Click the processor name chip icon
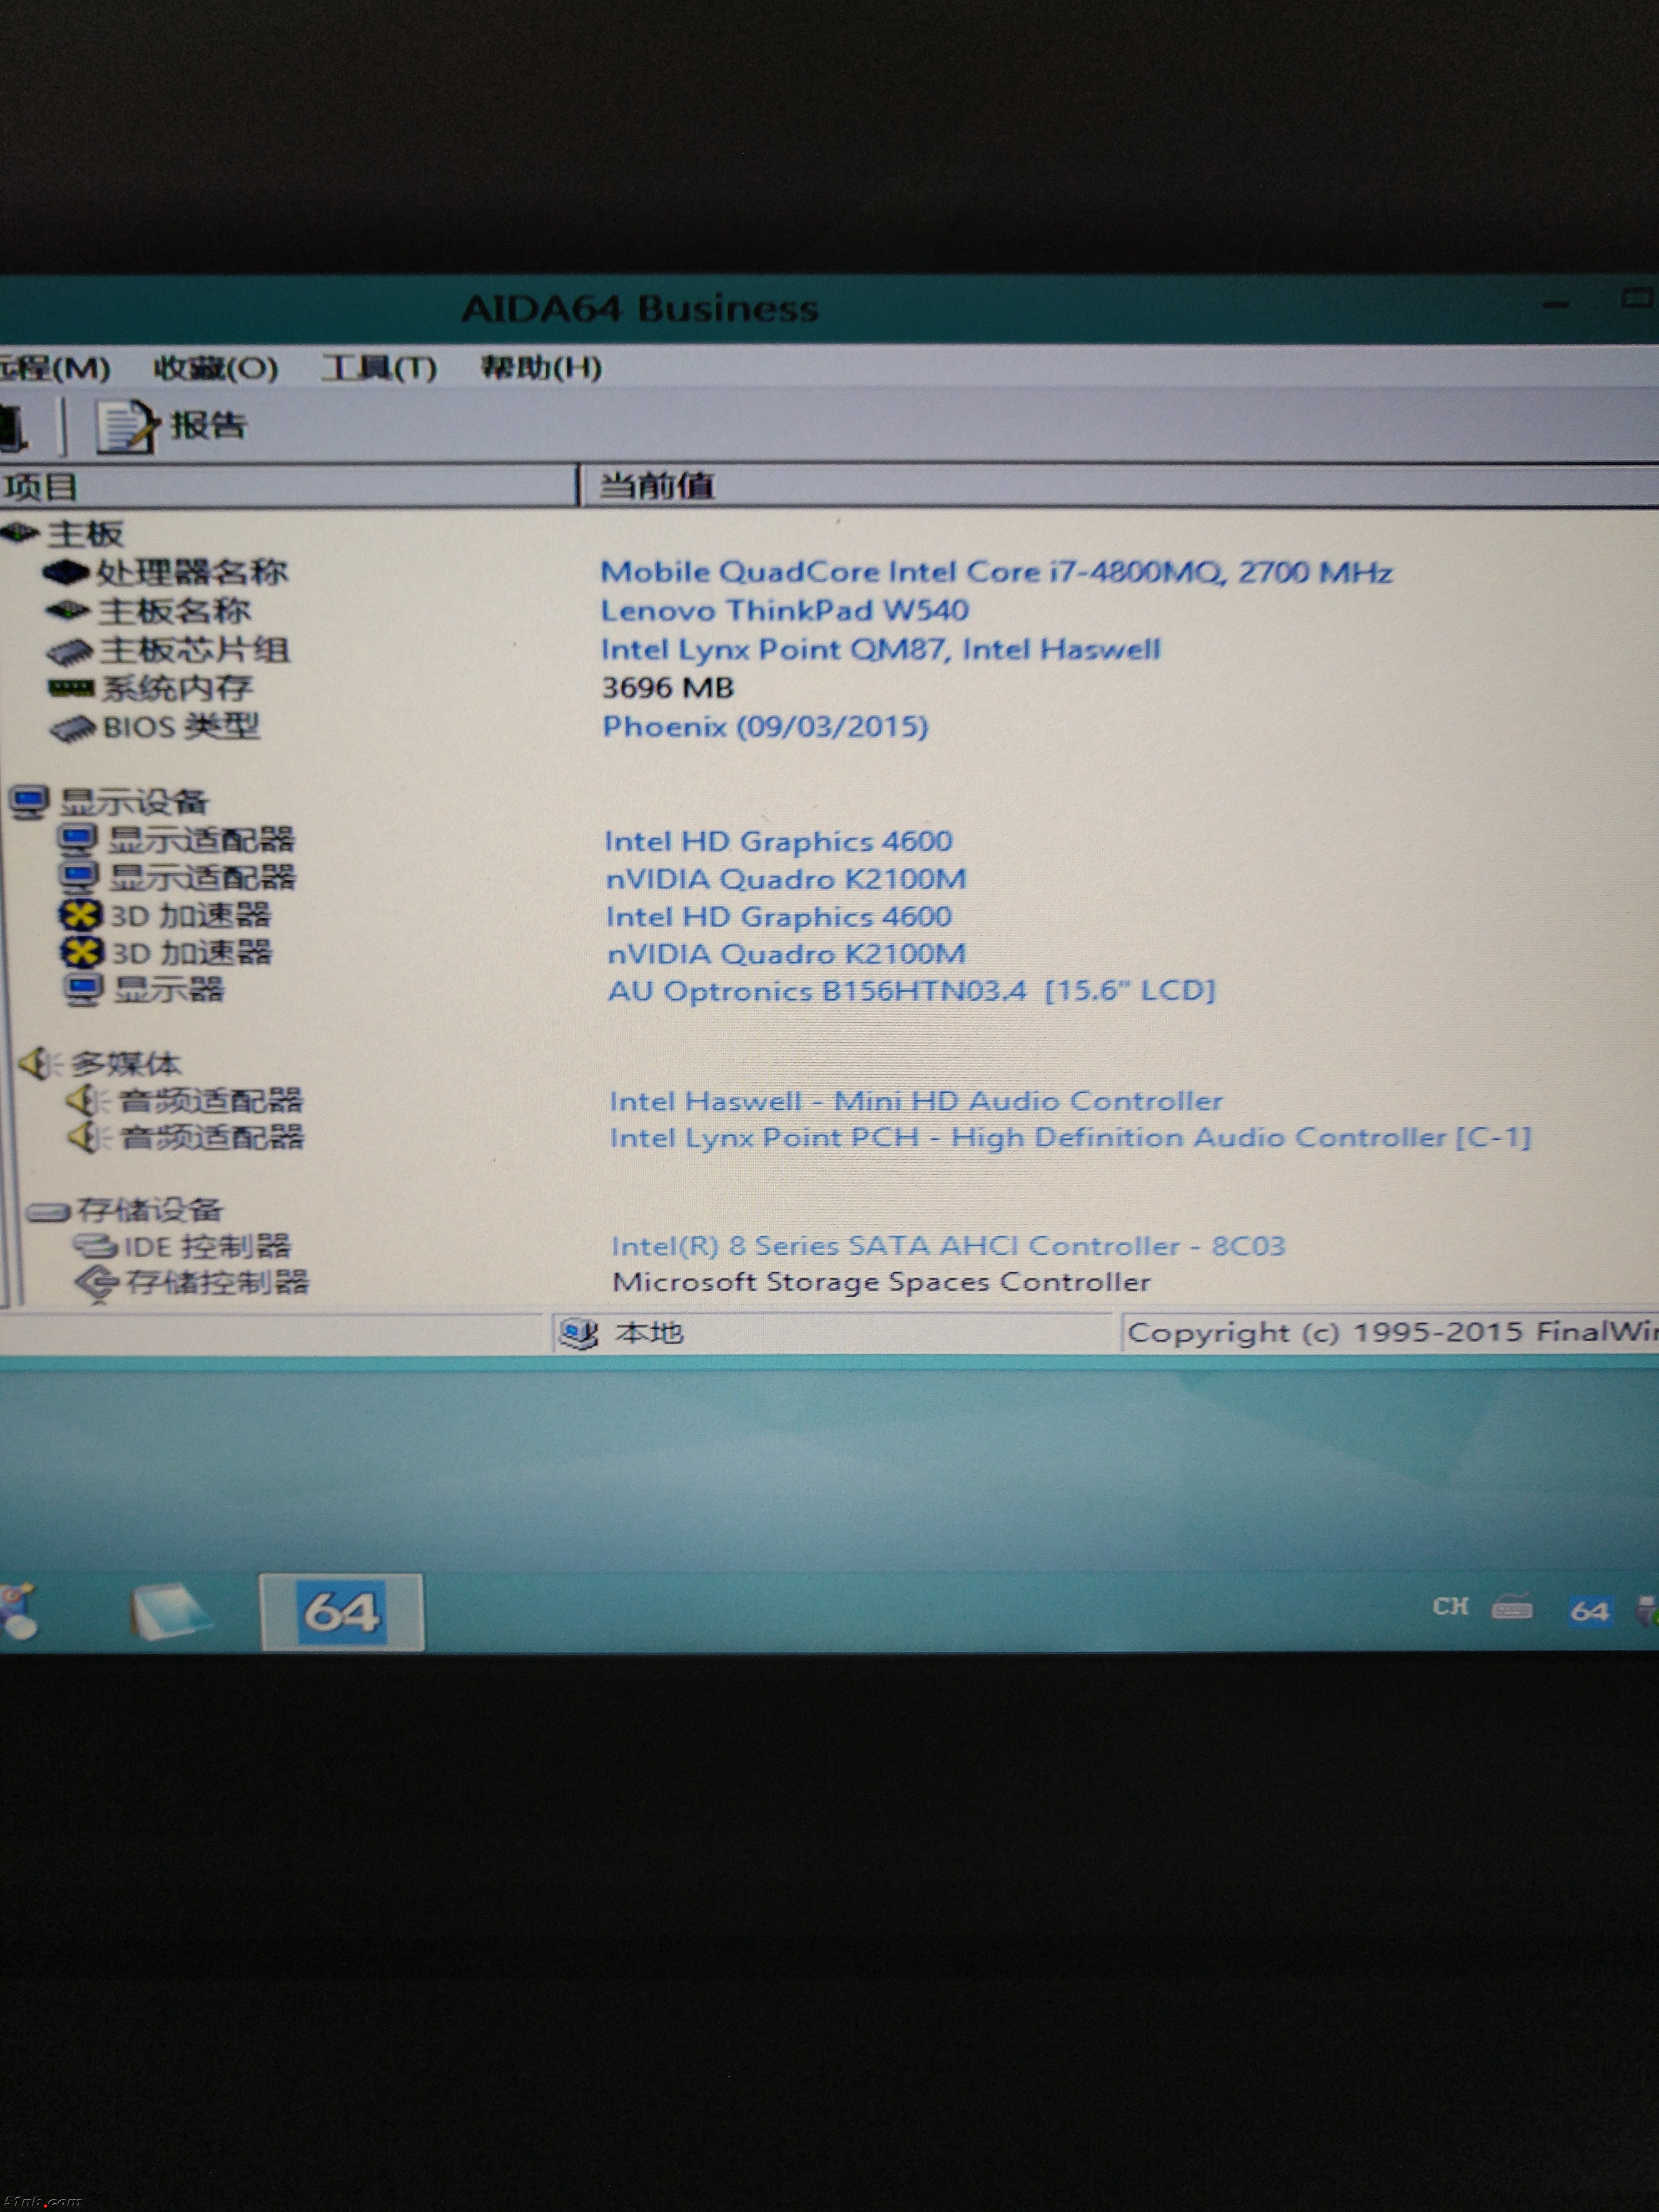Image resolution: width=1659 pixels, height=2212 pixels. click(66, 572)
